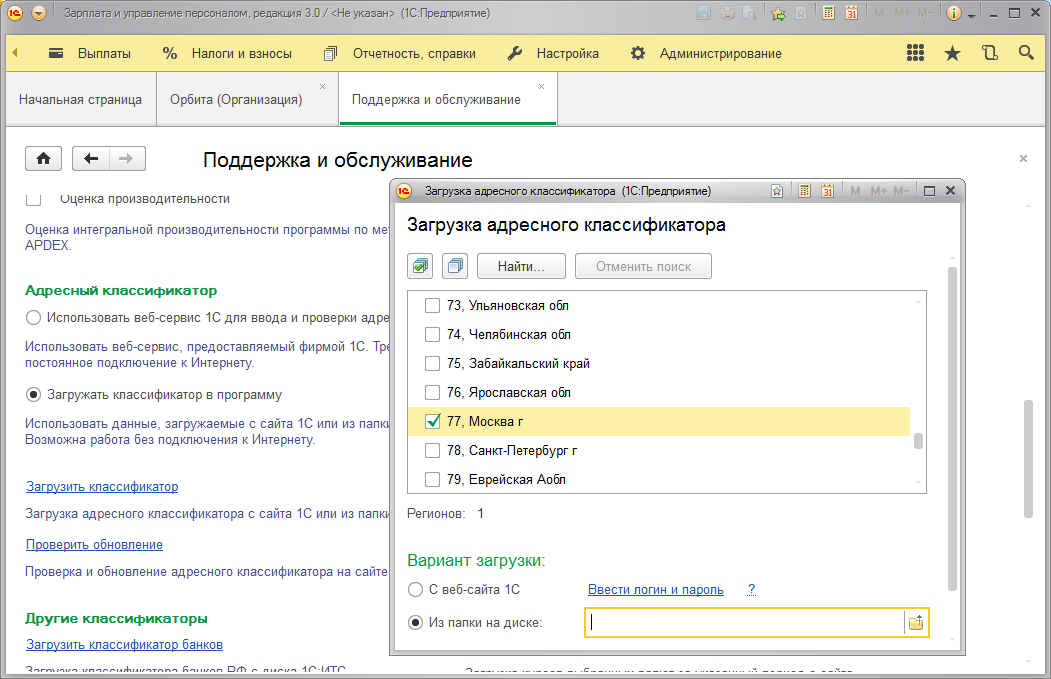Click the check all regions icon
The image size is (1051, 679).
(x=420, y=266)
